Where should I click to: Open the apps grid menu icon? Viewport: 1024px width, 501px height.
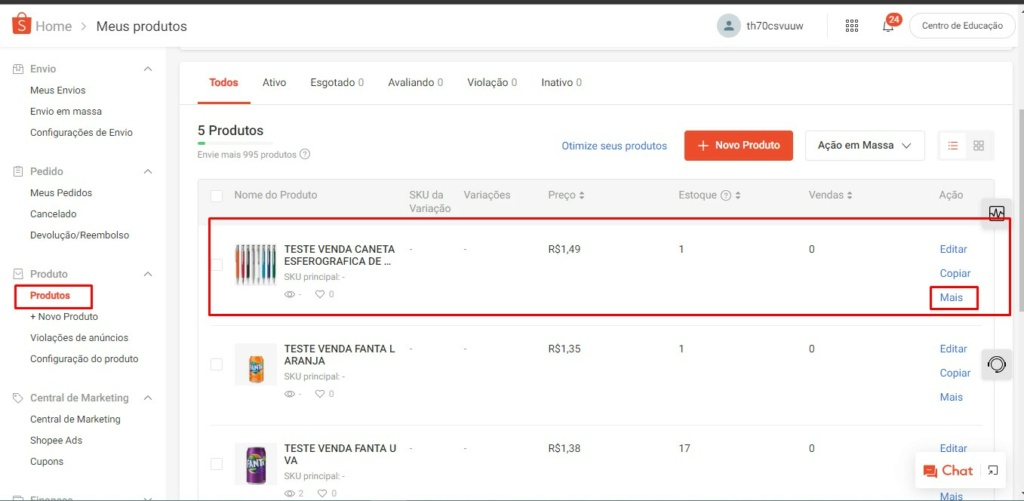852,26
